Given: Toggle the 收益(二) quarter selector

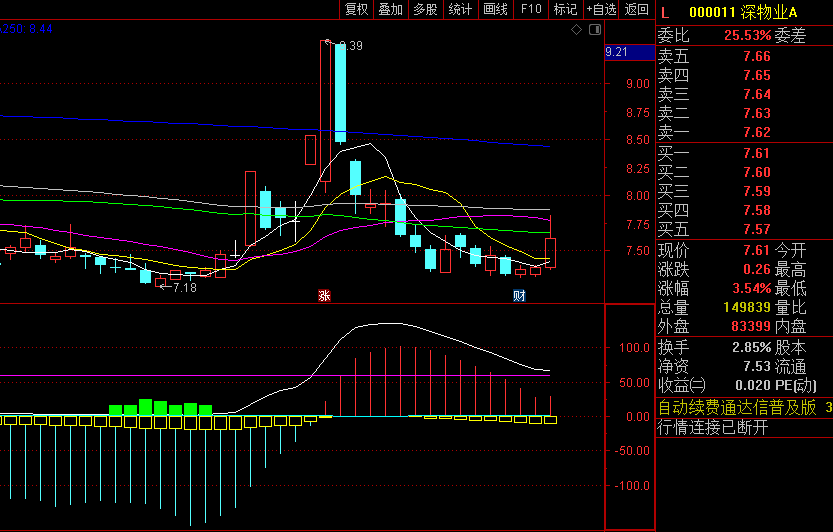Looking at the screenshot, I should tap(681, 386).
